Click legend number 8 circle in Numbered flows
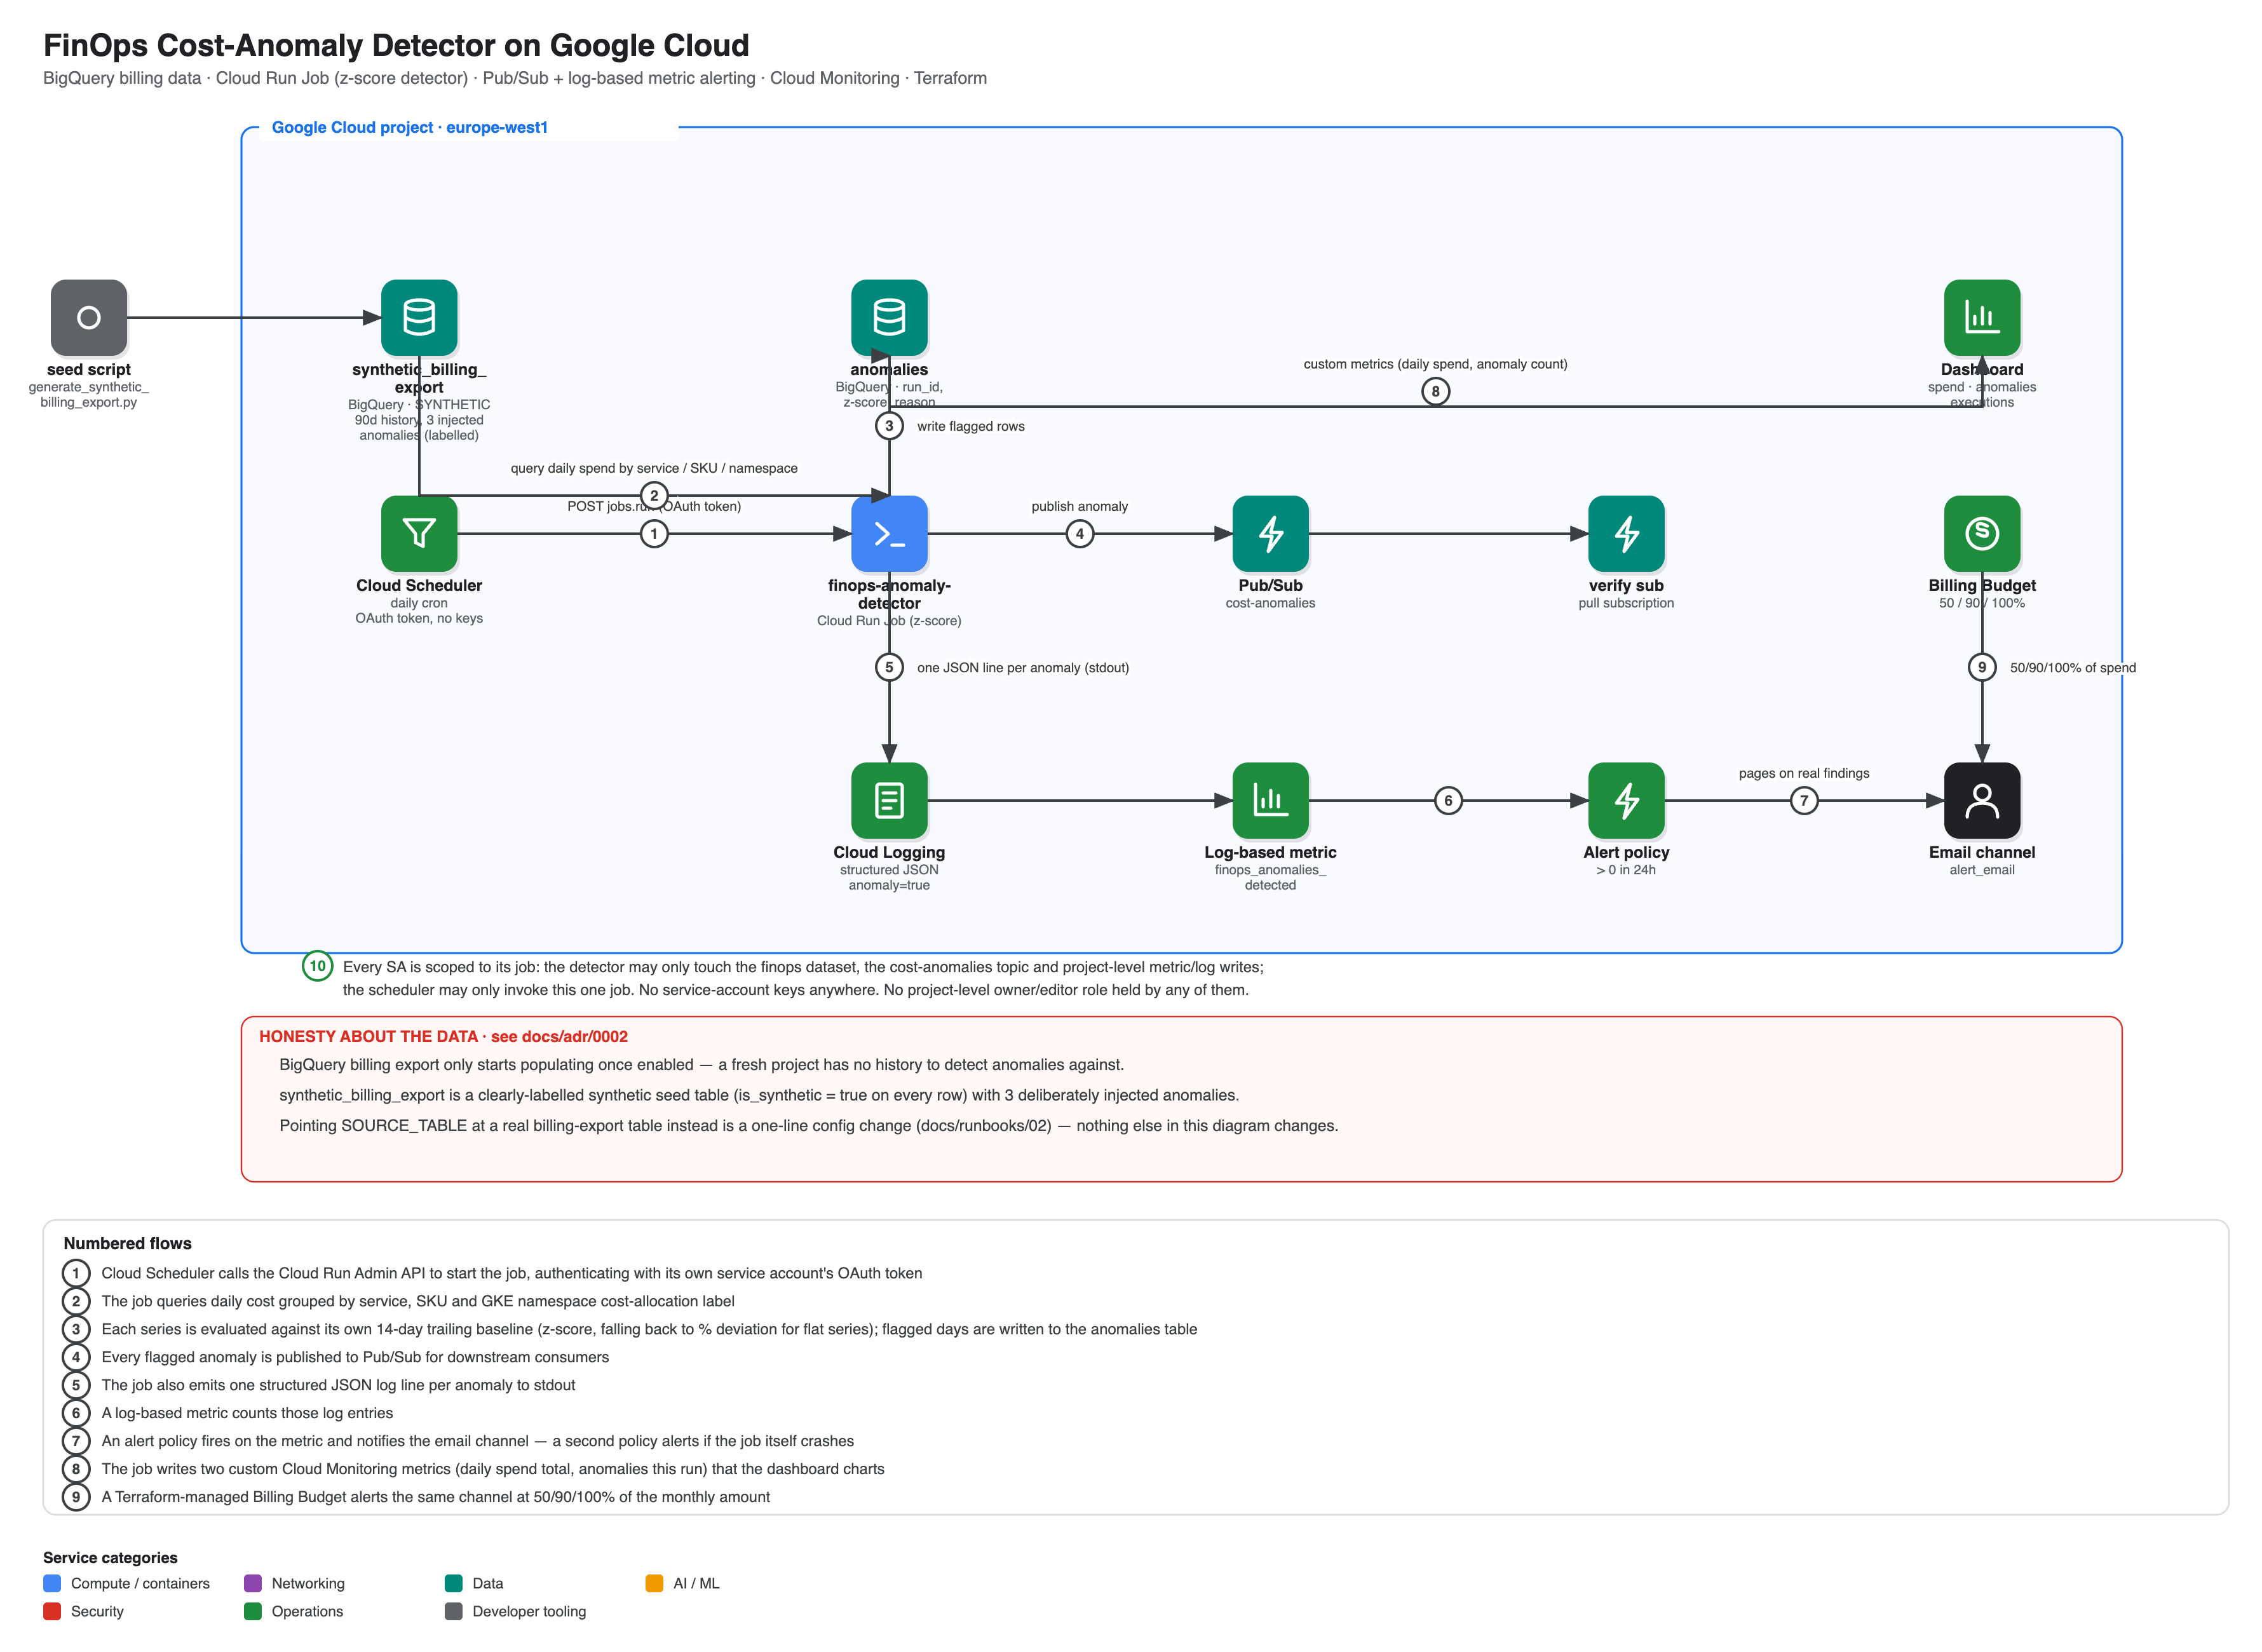2262x1652 pixels. [76, 1470]
